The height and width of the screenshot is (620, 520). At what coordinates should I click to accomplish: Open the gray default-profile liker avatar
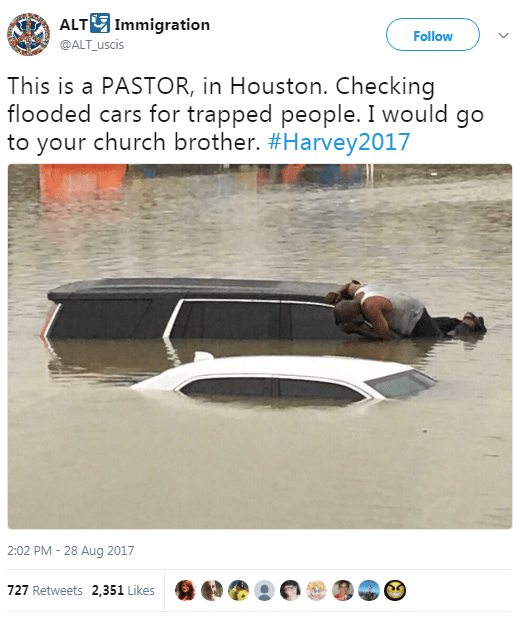point(264,590)
